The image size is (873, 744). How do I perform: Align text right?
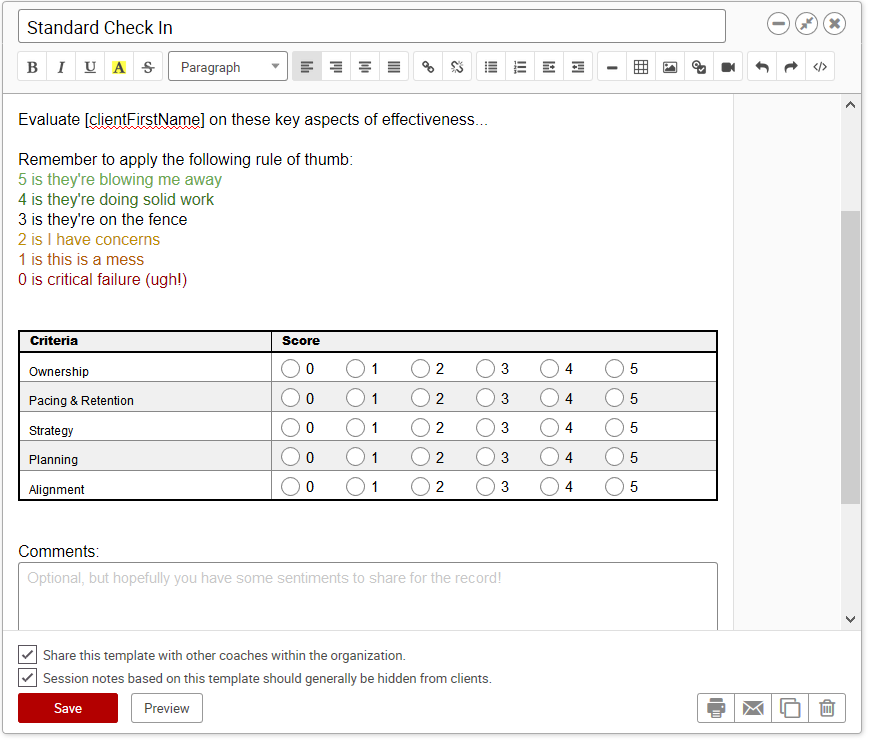click(x=336, y=67)
